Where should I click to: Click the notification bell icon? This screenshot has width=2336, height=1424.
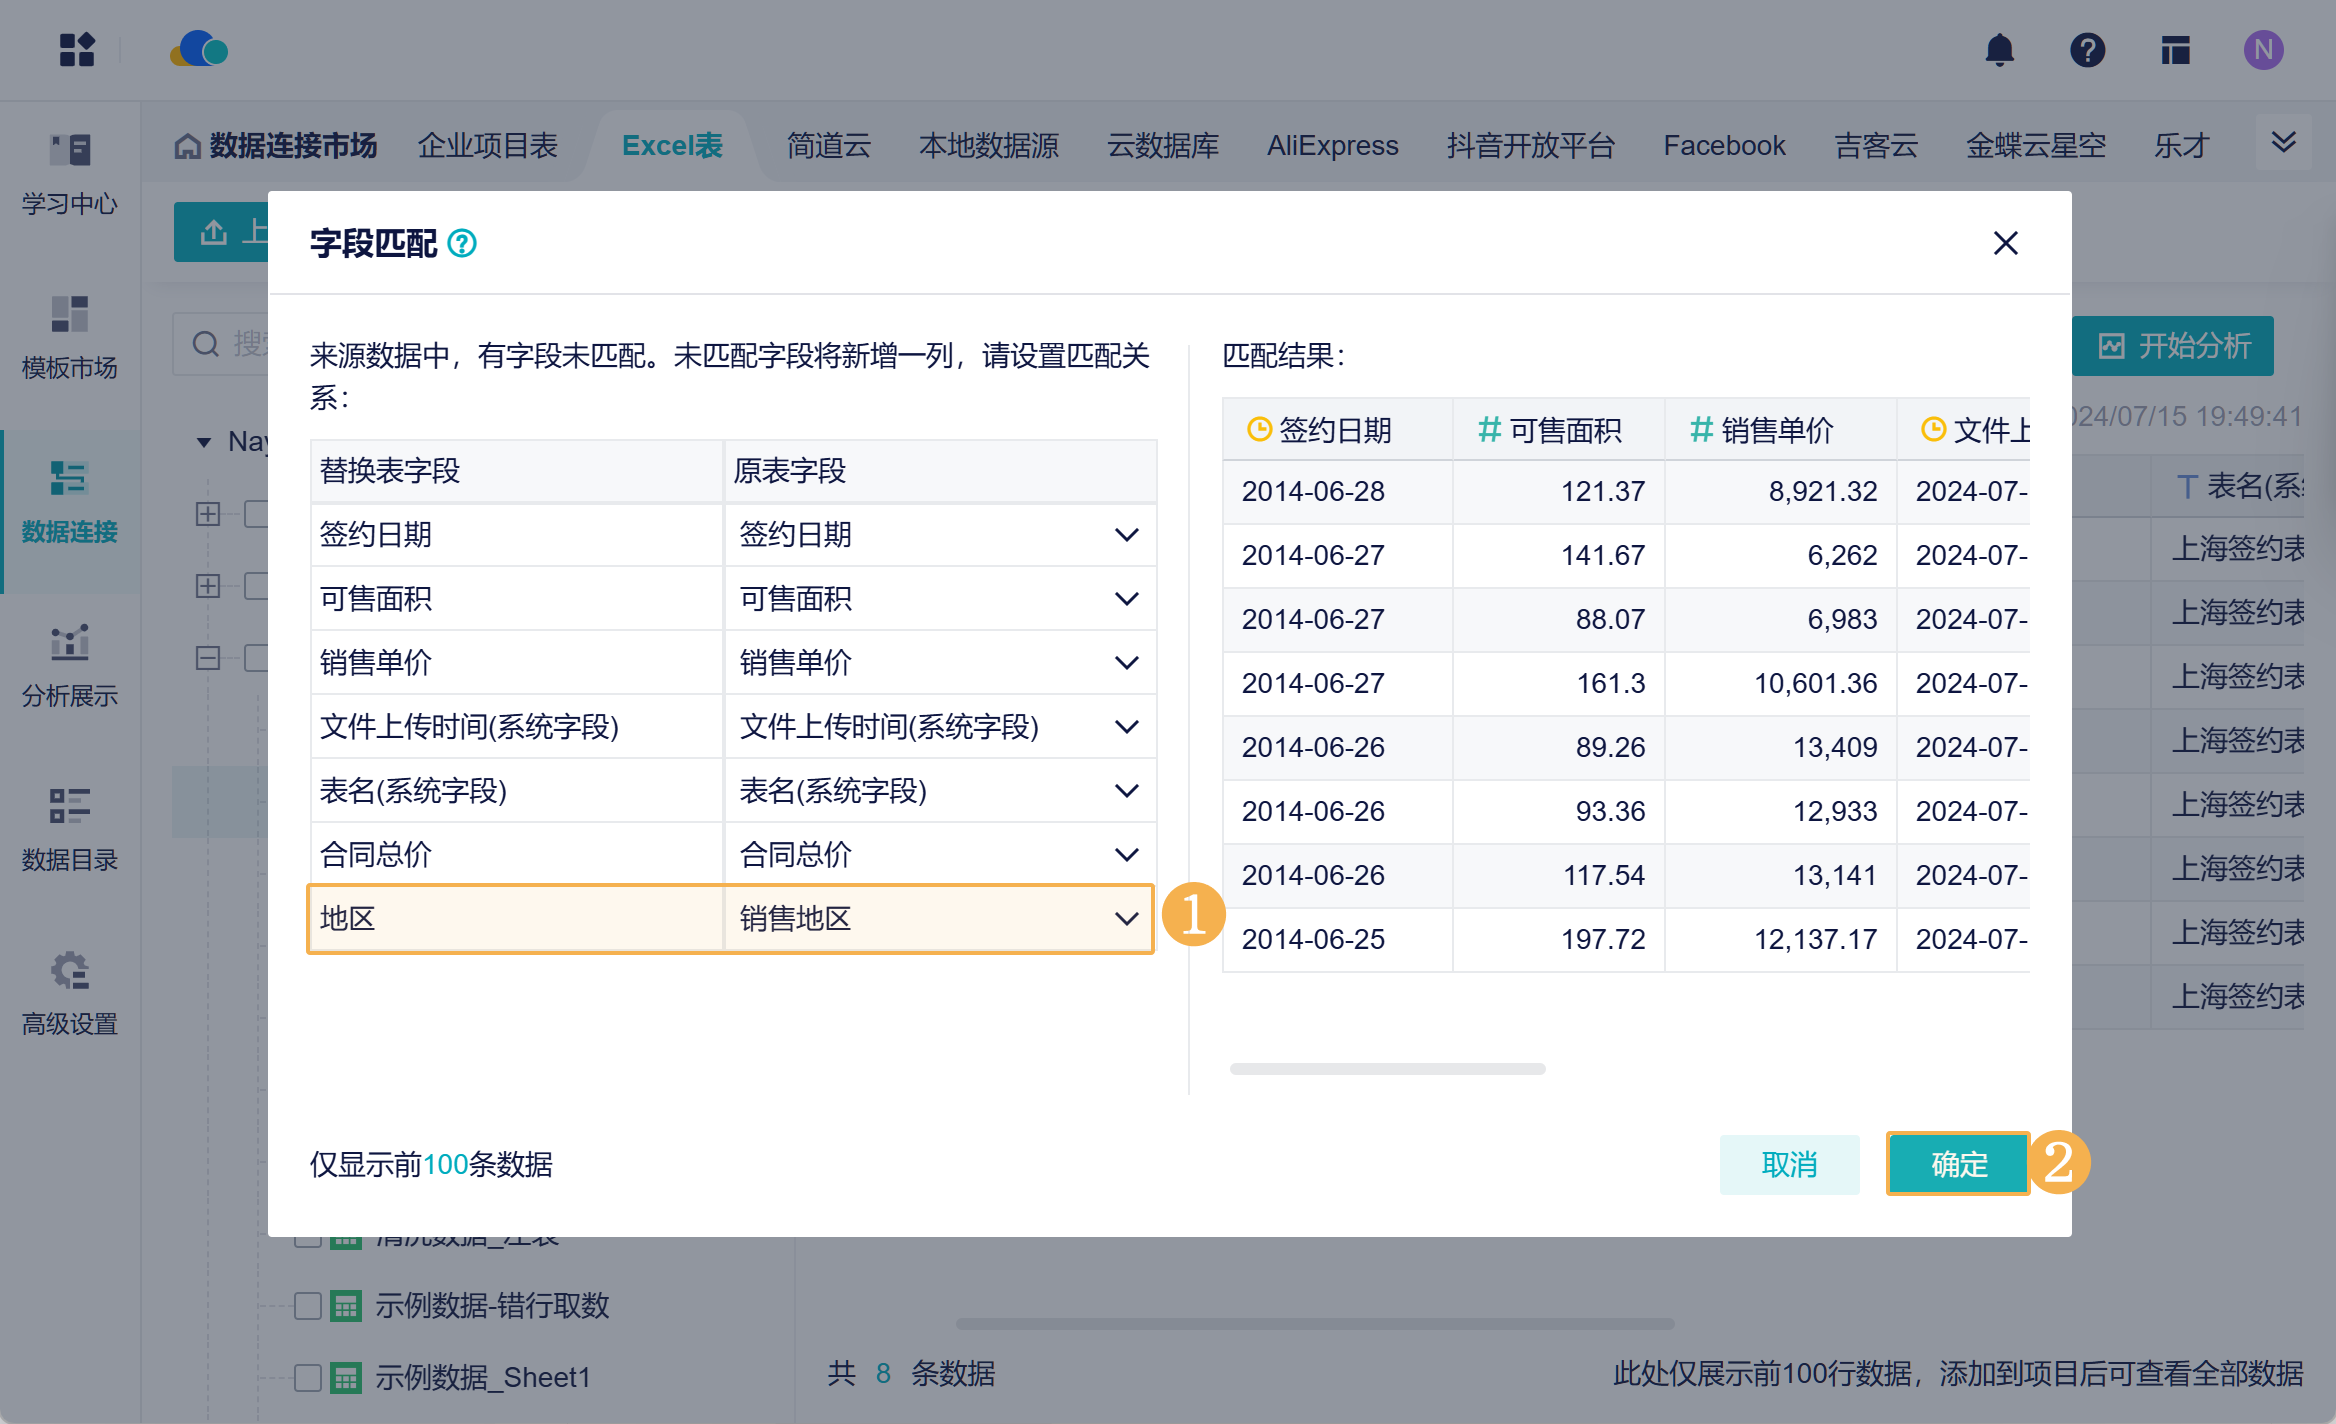tap(1999, 50)
